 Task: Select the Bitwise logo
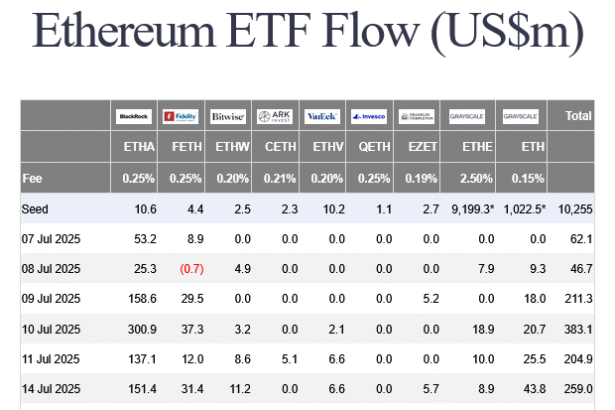[228, 116]
